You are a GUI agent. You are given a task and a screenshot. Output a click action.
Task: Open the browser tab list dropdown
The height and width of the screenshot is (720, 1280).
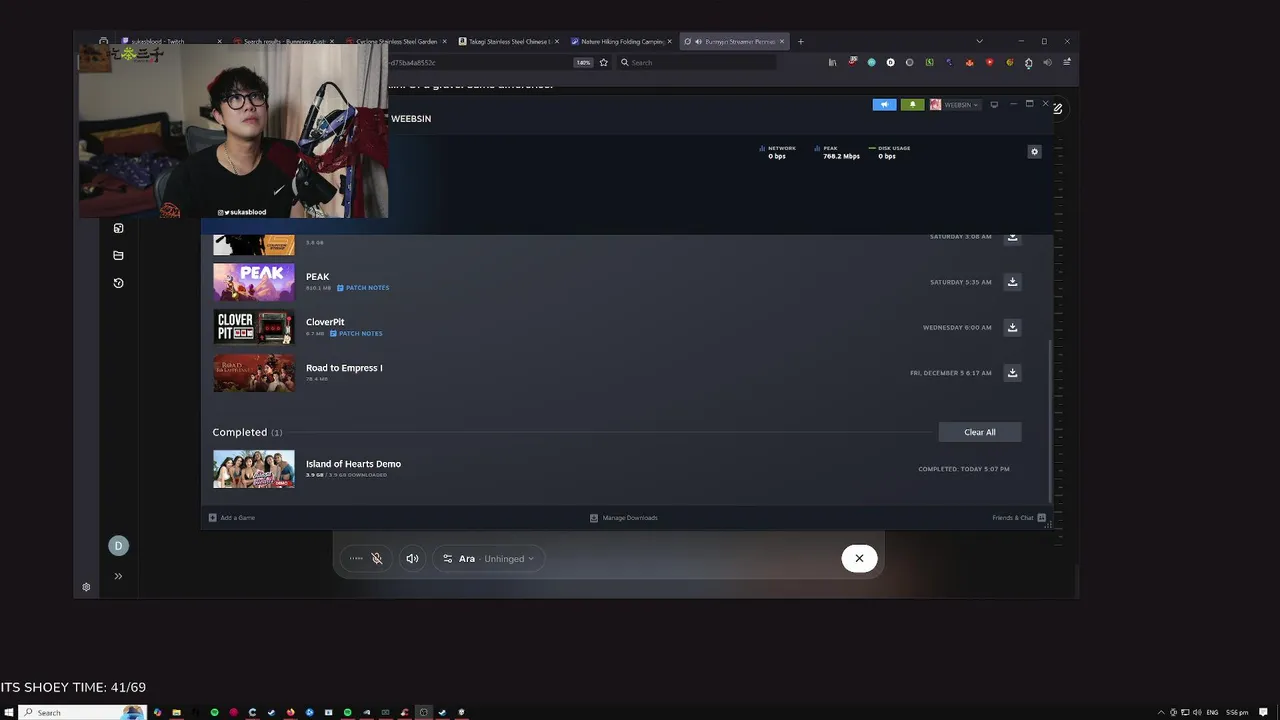(x=979, y=42)
